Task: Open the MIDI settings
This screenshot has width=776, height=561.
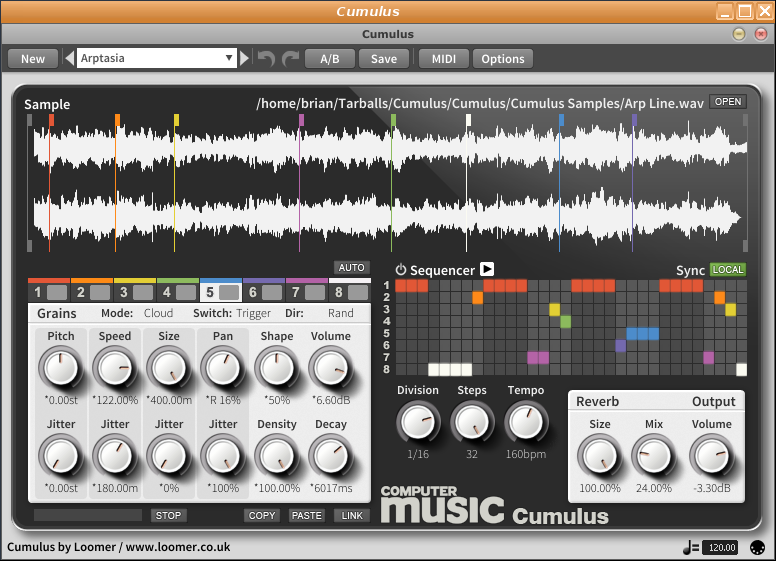Action: point(443,59)
